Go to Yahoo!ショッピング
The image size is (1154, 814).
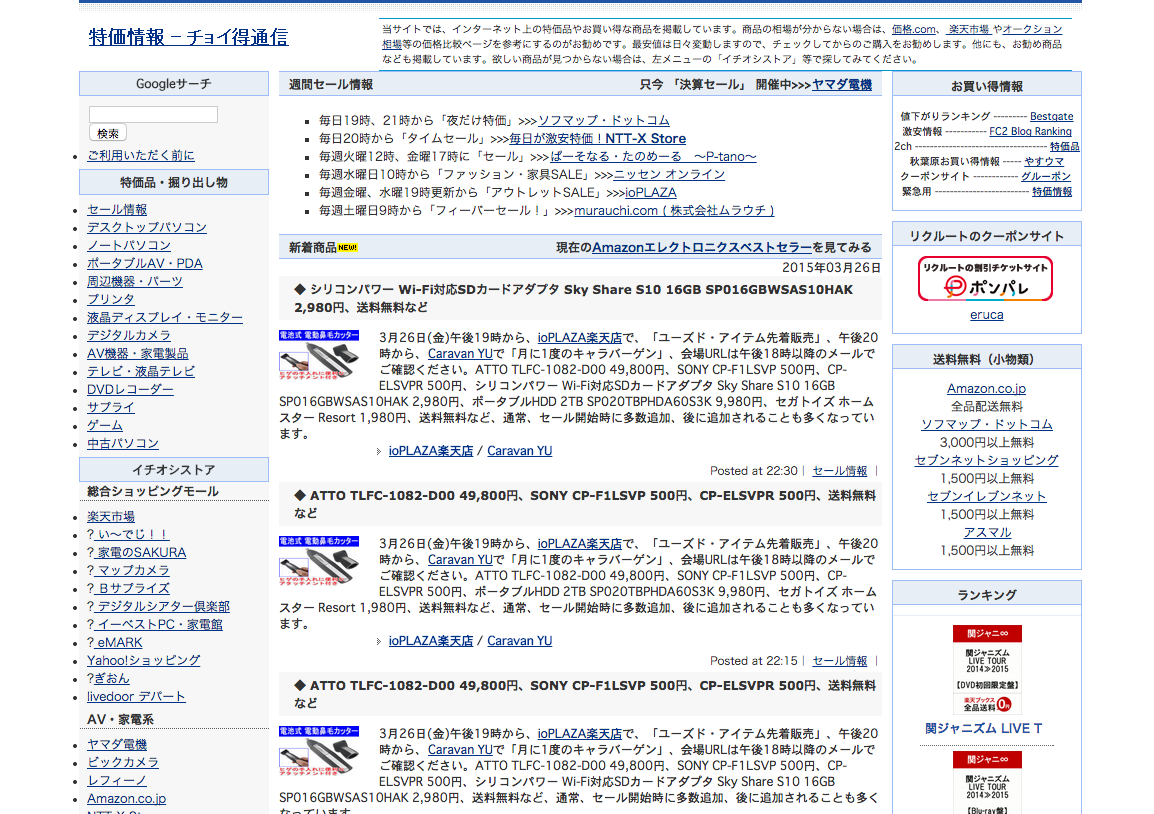[144, 660]
